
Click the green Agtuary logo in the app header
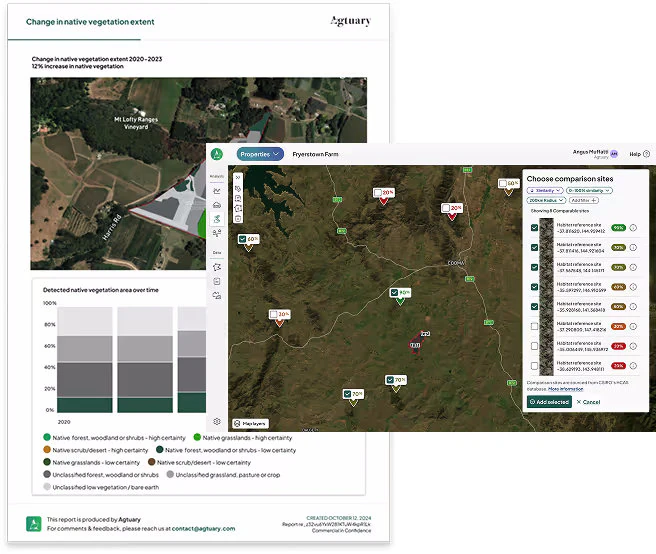click(217, 154)
